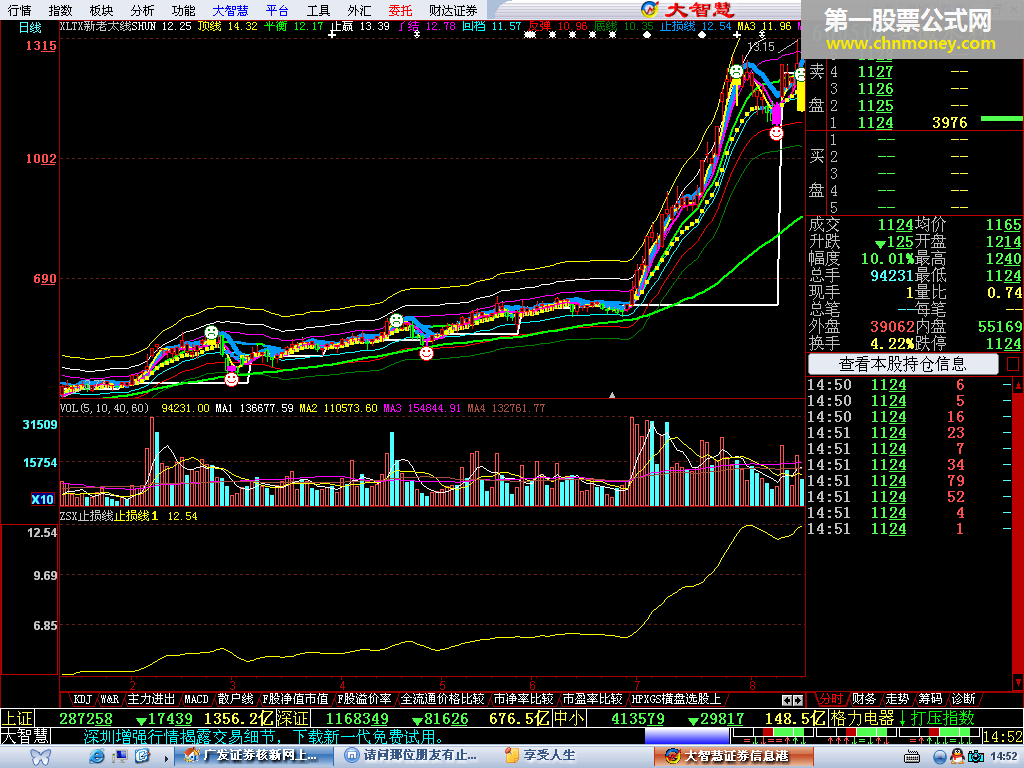This screenshot has width=1024, height=768.
Task: Click the 深圳增强行情 promotional text link
Action: click(x=263, y=737)
